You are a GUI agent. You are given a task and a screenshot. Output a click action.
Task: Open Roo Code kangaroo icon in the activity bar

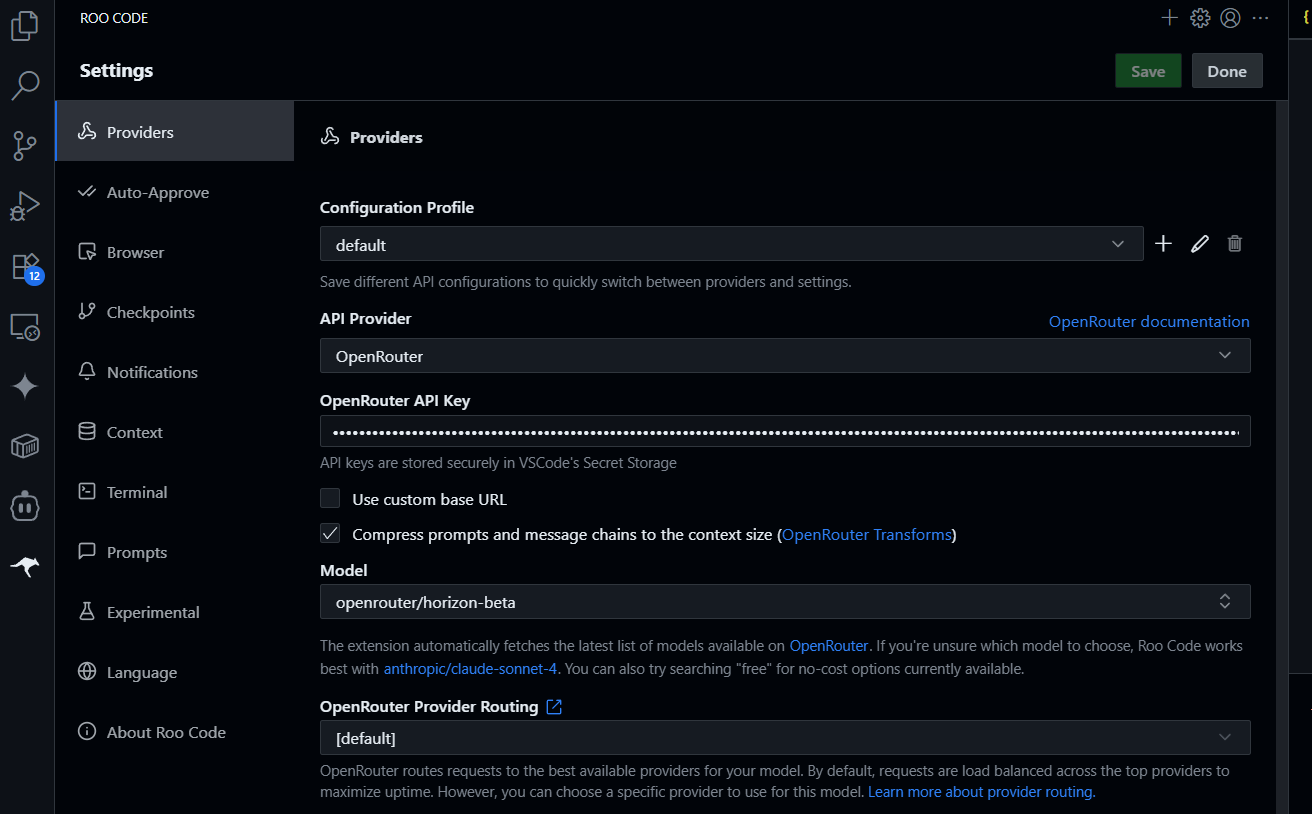click(25, 567)
